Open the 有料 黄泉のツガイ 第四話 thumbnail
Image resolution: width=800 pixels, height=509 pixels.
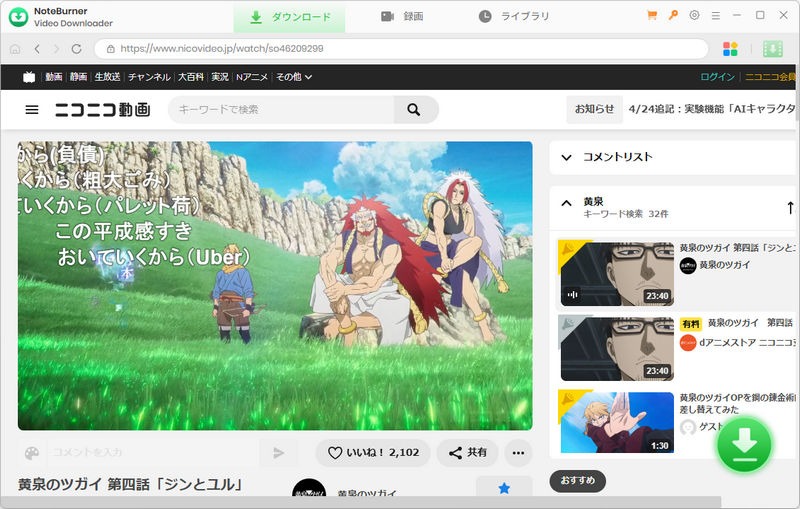pyautogui.click(x=617, y=349)
